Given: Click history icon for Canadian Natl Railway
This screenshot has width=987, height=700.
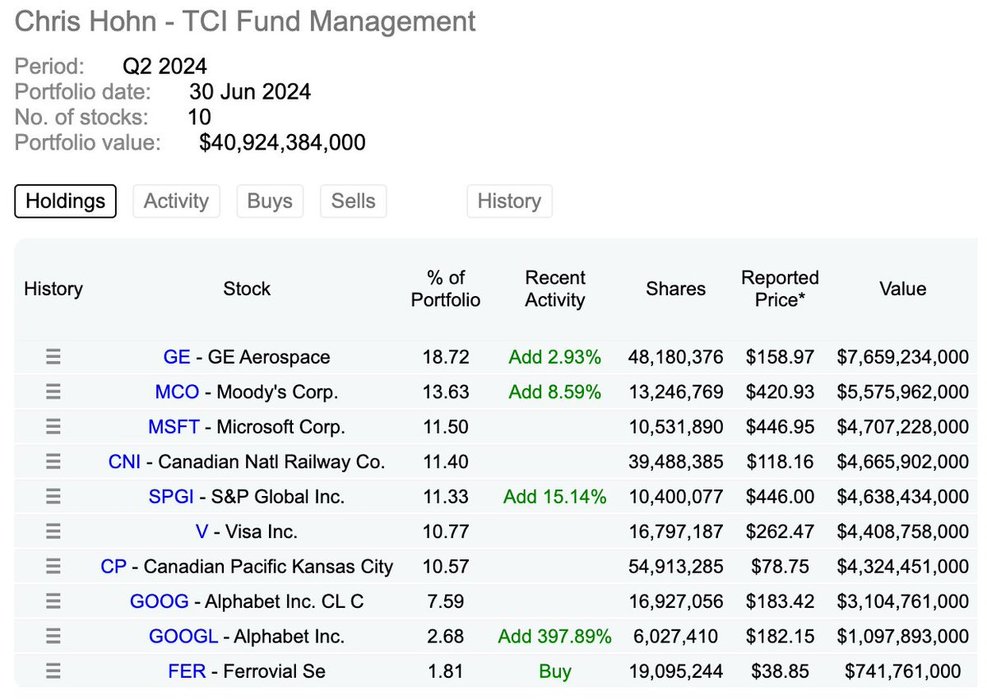Looking at the screenshot, I should tap(53, 462).
